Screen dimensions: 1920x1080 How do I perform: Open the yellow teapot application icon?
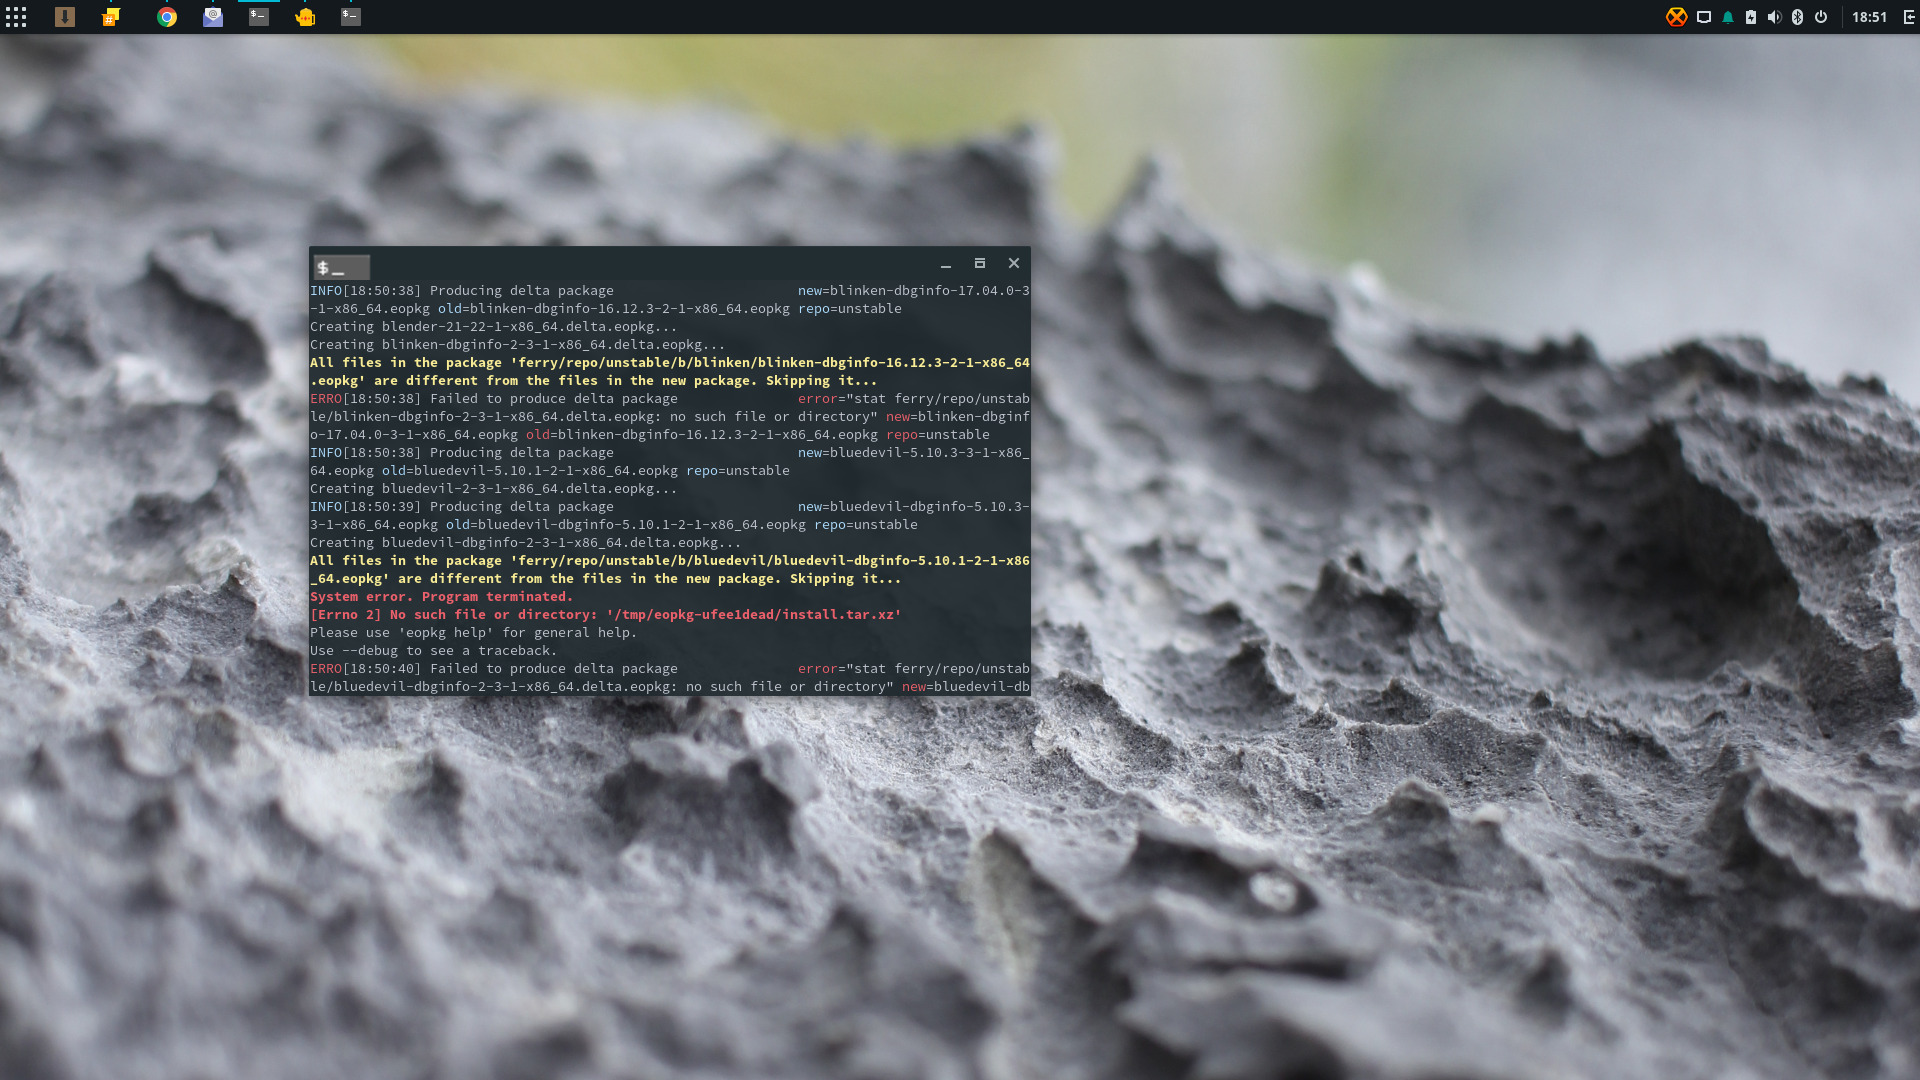click(305, 17)
